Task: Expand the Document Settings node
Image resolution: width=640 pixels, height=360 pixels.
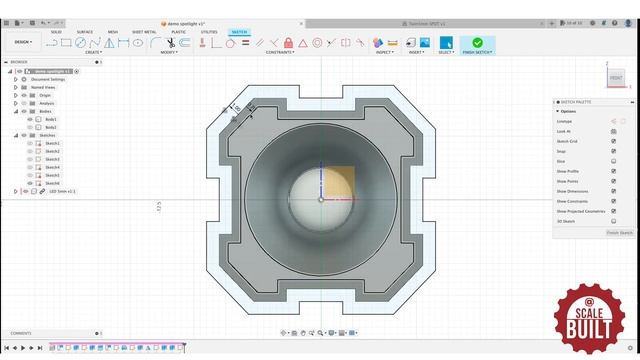Action: [16, 79]
